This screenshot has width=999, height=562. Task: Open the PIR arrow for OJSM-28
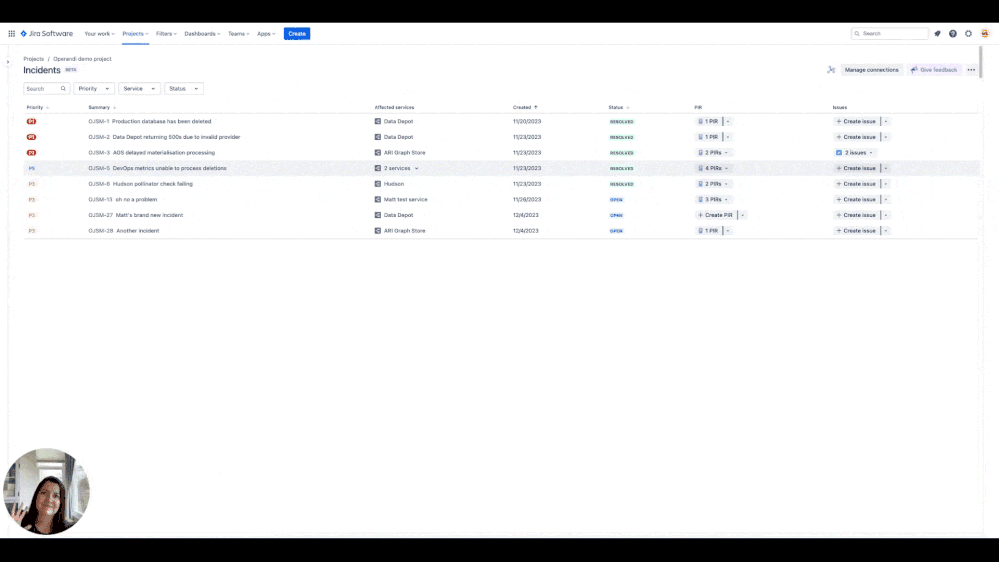pos(728,231)
